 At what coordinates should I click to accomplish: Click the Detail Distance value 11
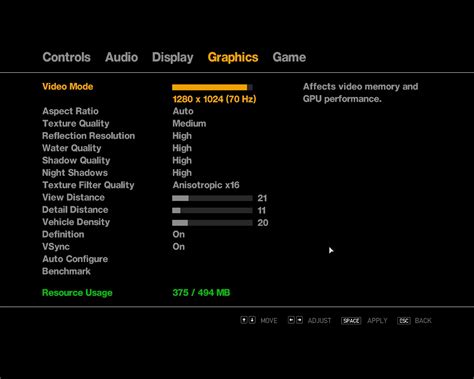pyautogui.click(x=262, y=211)
